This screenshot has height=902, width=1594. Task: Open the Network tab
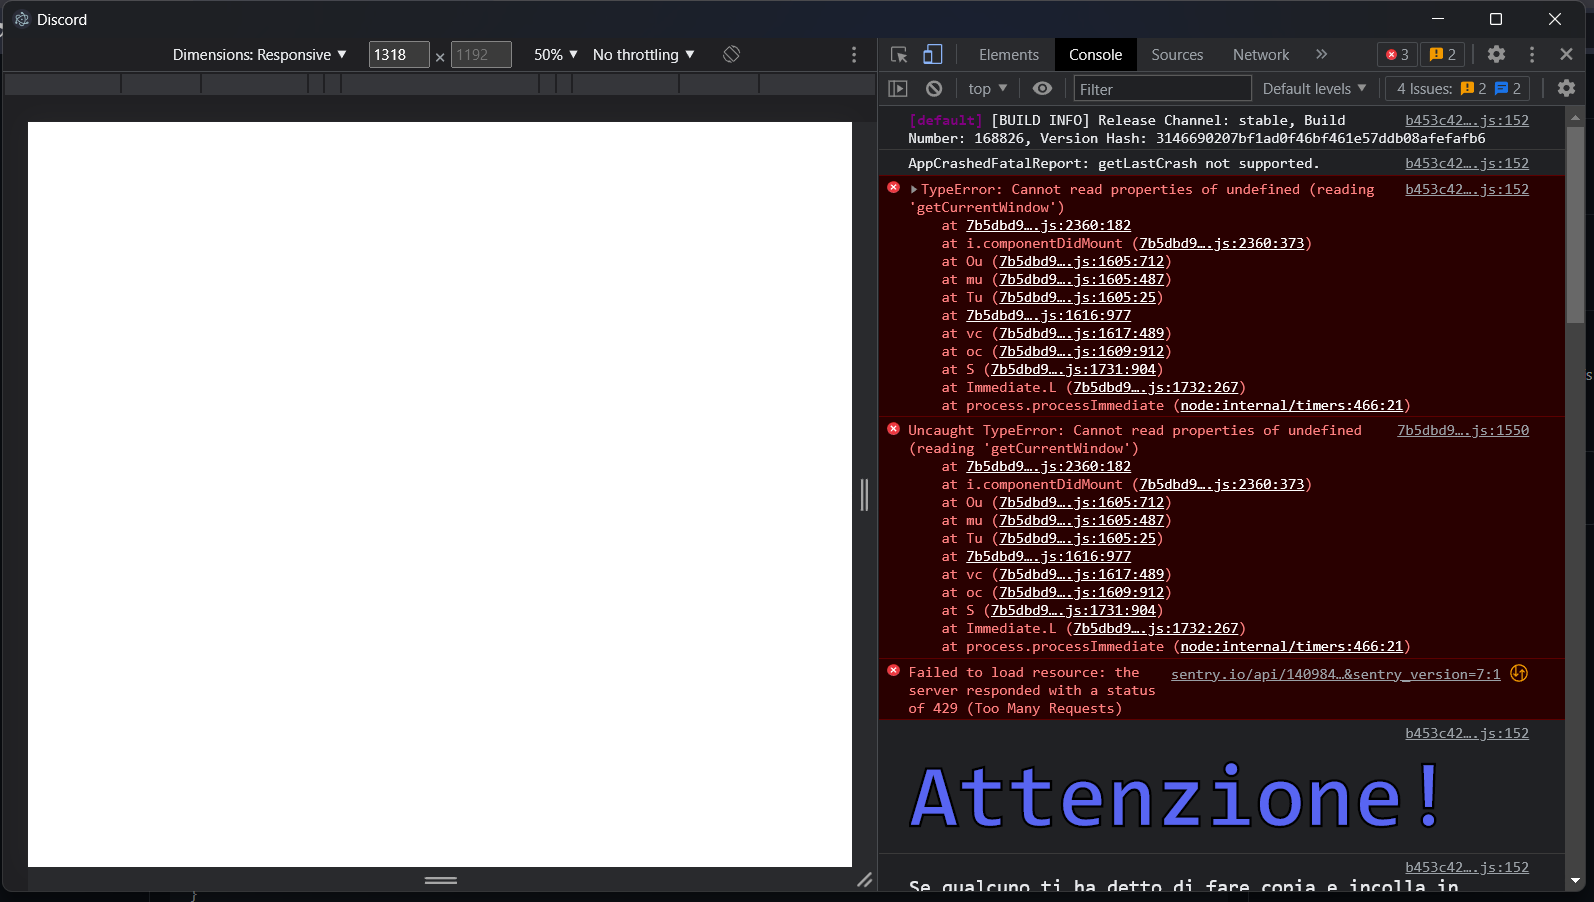(x=1261, y=55)
